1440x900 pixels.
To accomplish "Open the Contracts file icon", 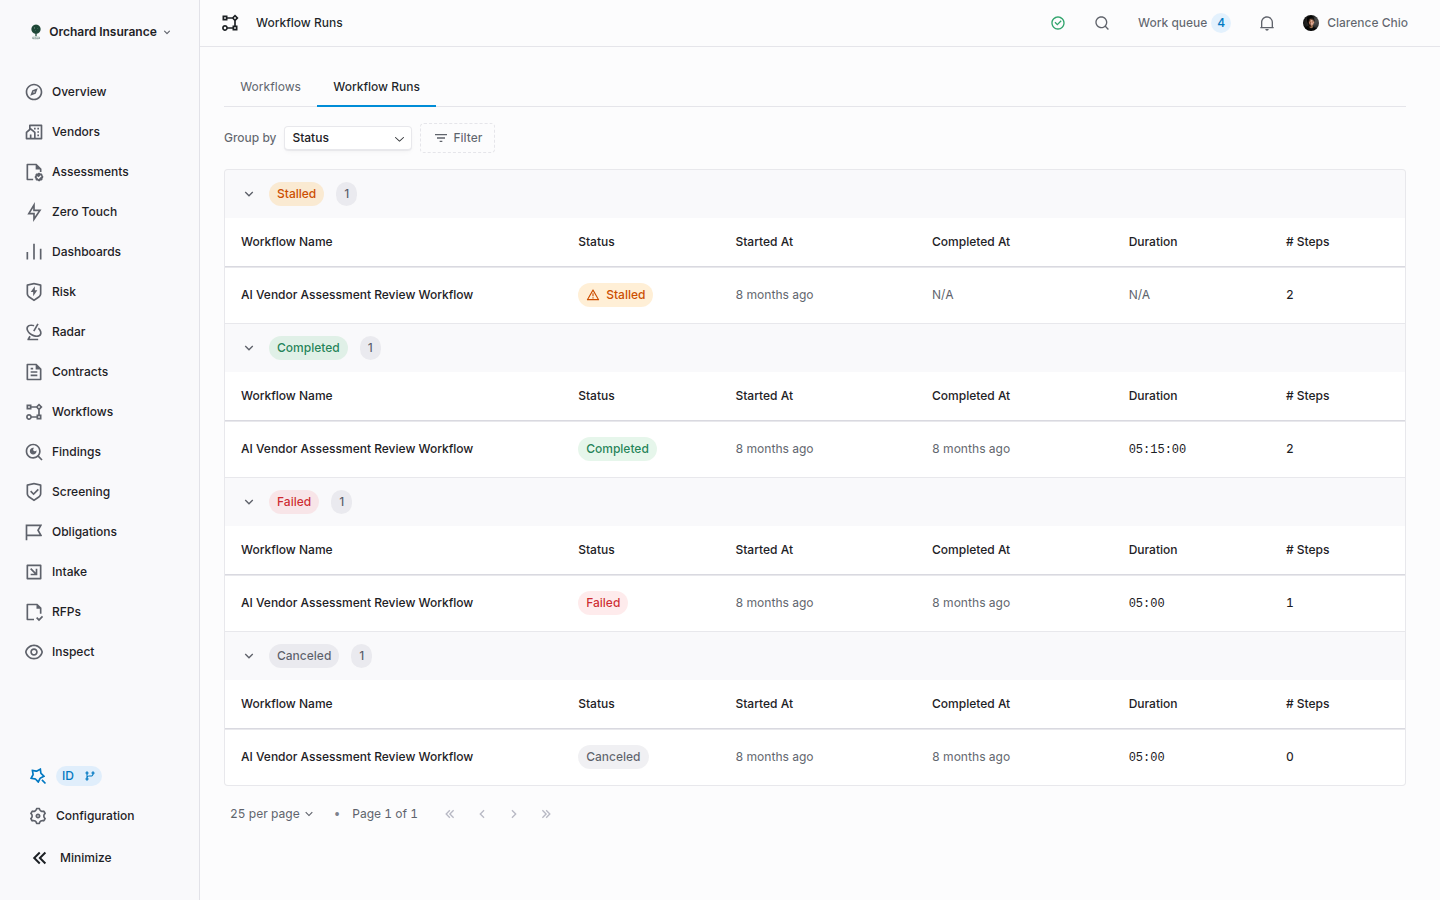I will [34, 372].
